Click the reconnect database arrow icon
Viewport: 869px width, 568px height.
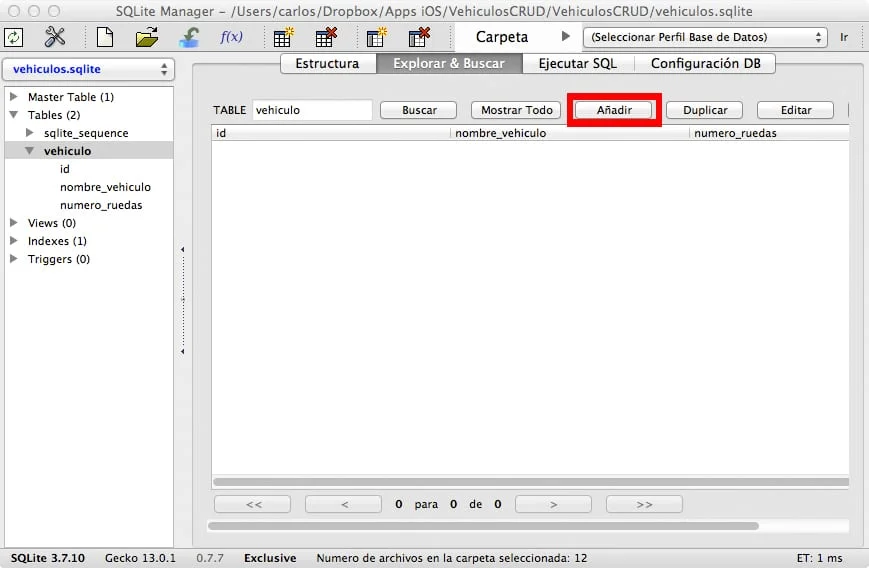189,37
